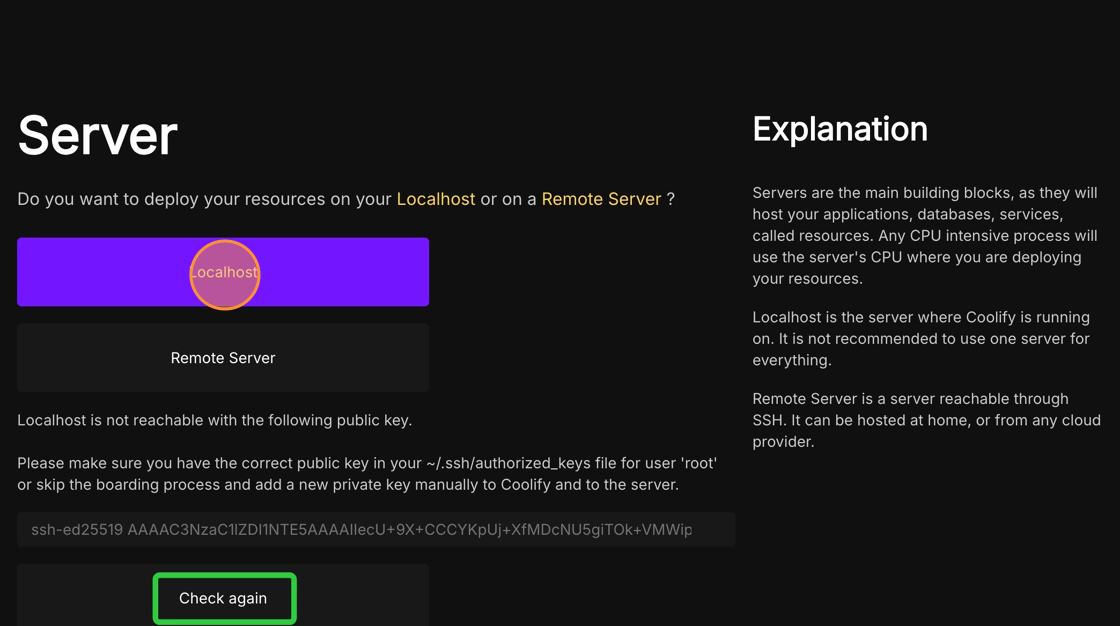Click the 'Localhost is not reachable' message
Viewport: 1120px width, 626px height.
coord(214,420)
